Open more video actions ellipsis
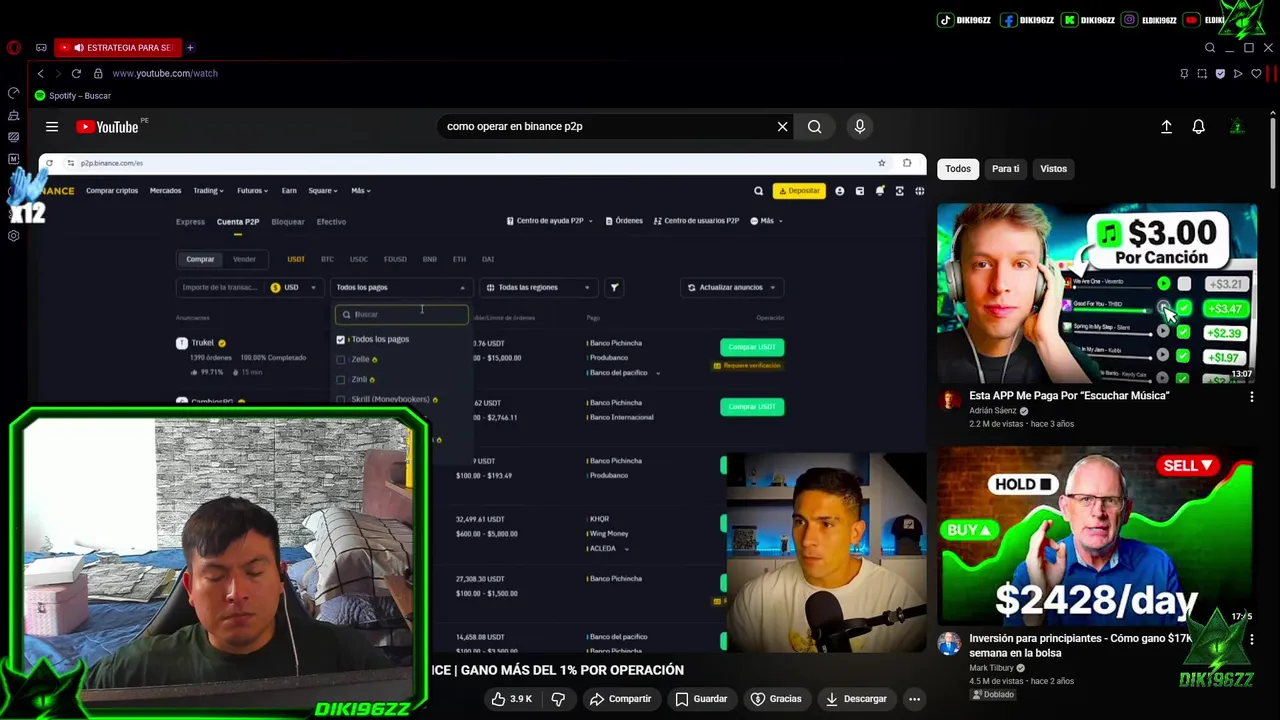 [914, 699]
